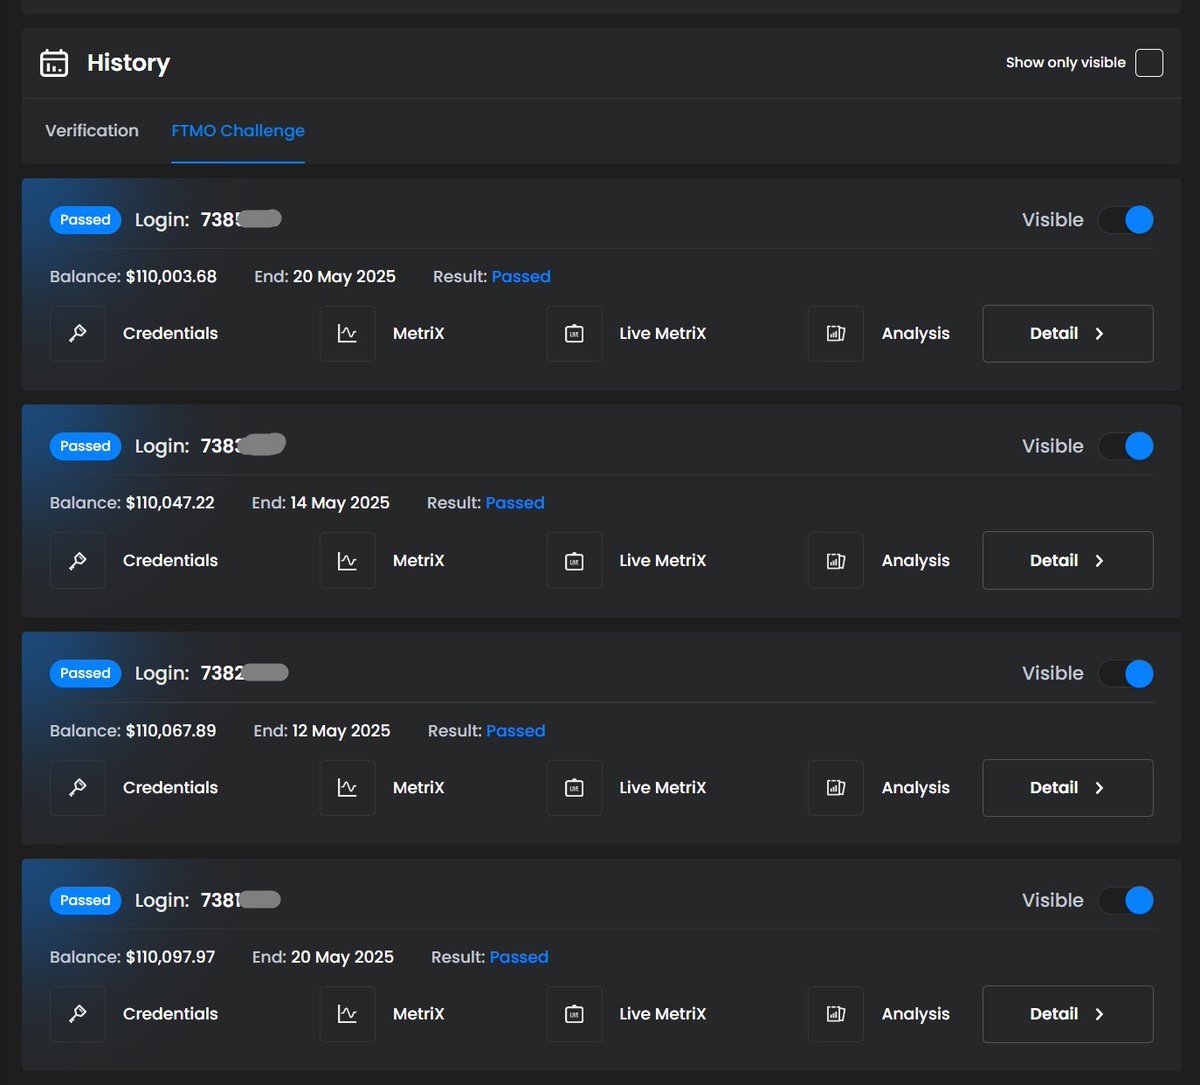Open Analysis icon for login 7383

pos(836,560)
